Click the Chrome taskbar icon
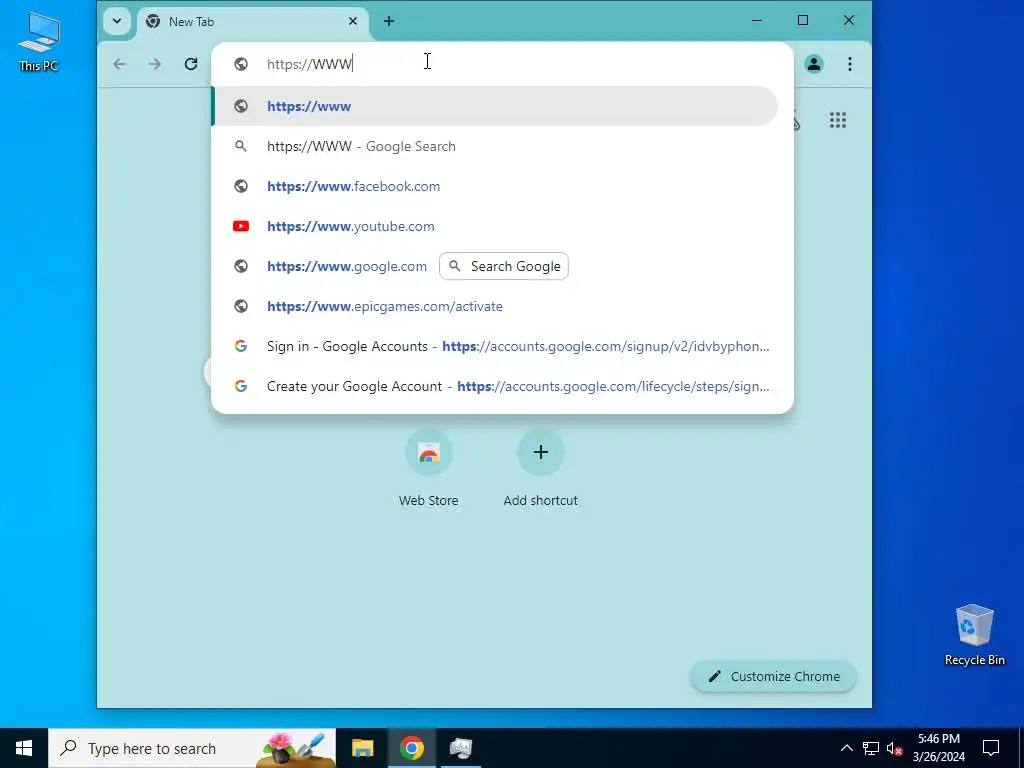This screenshot has height=768, width=1024. (411, 748)
